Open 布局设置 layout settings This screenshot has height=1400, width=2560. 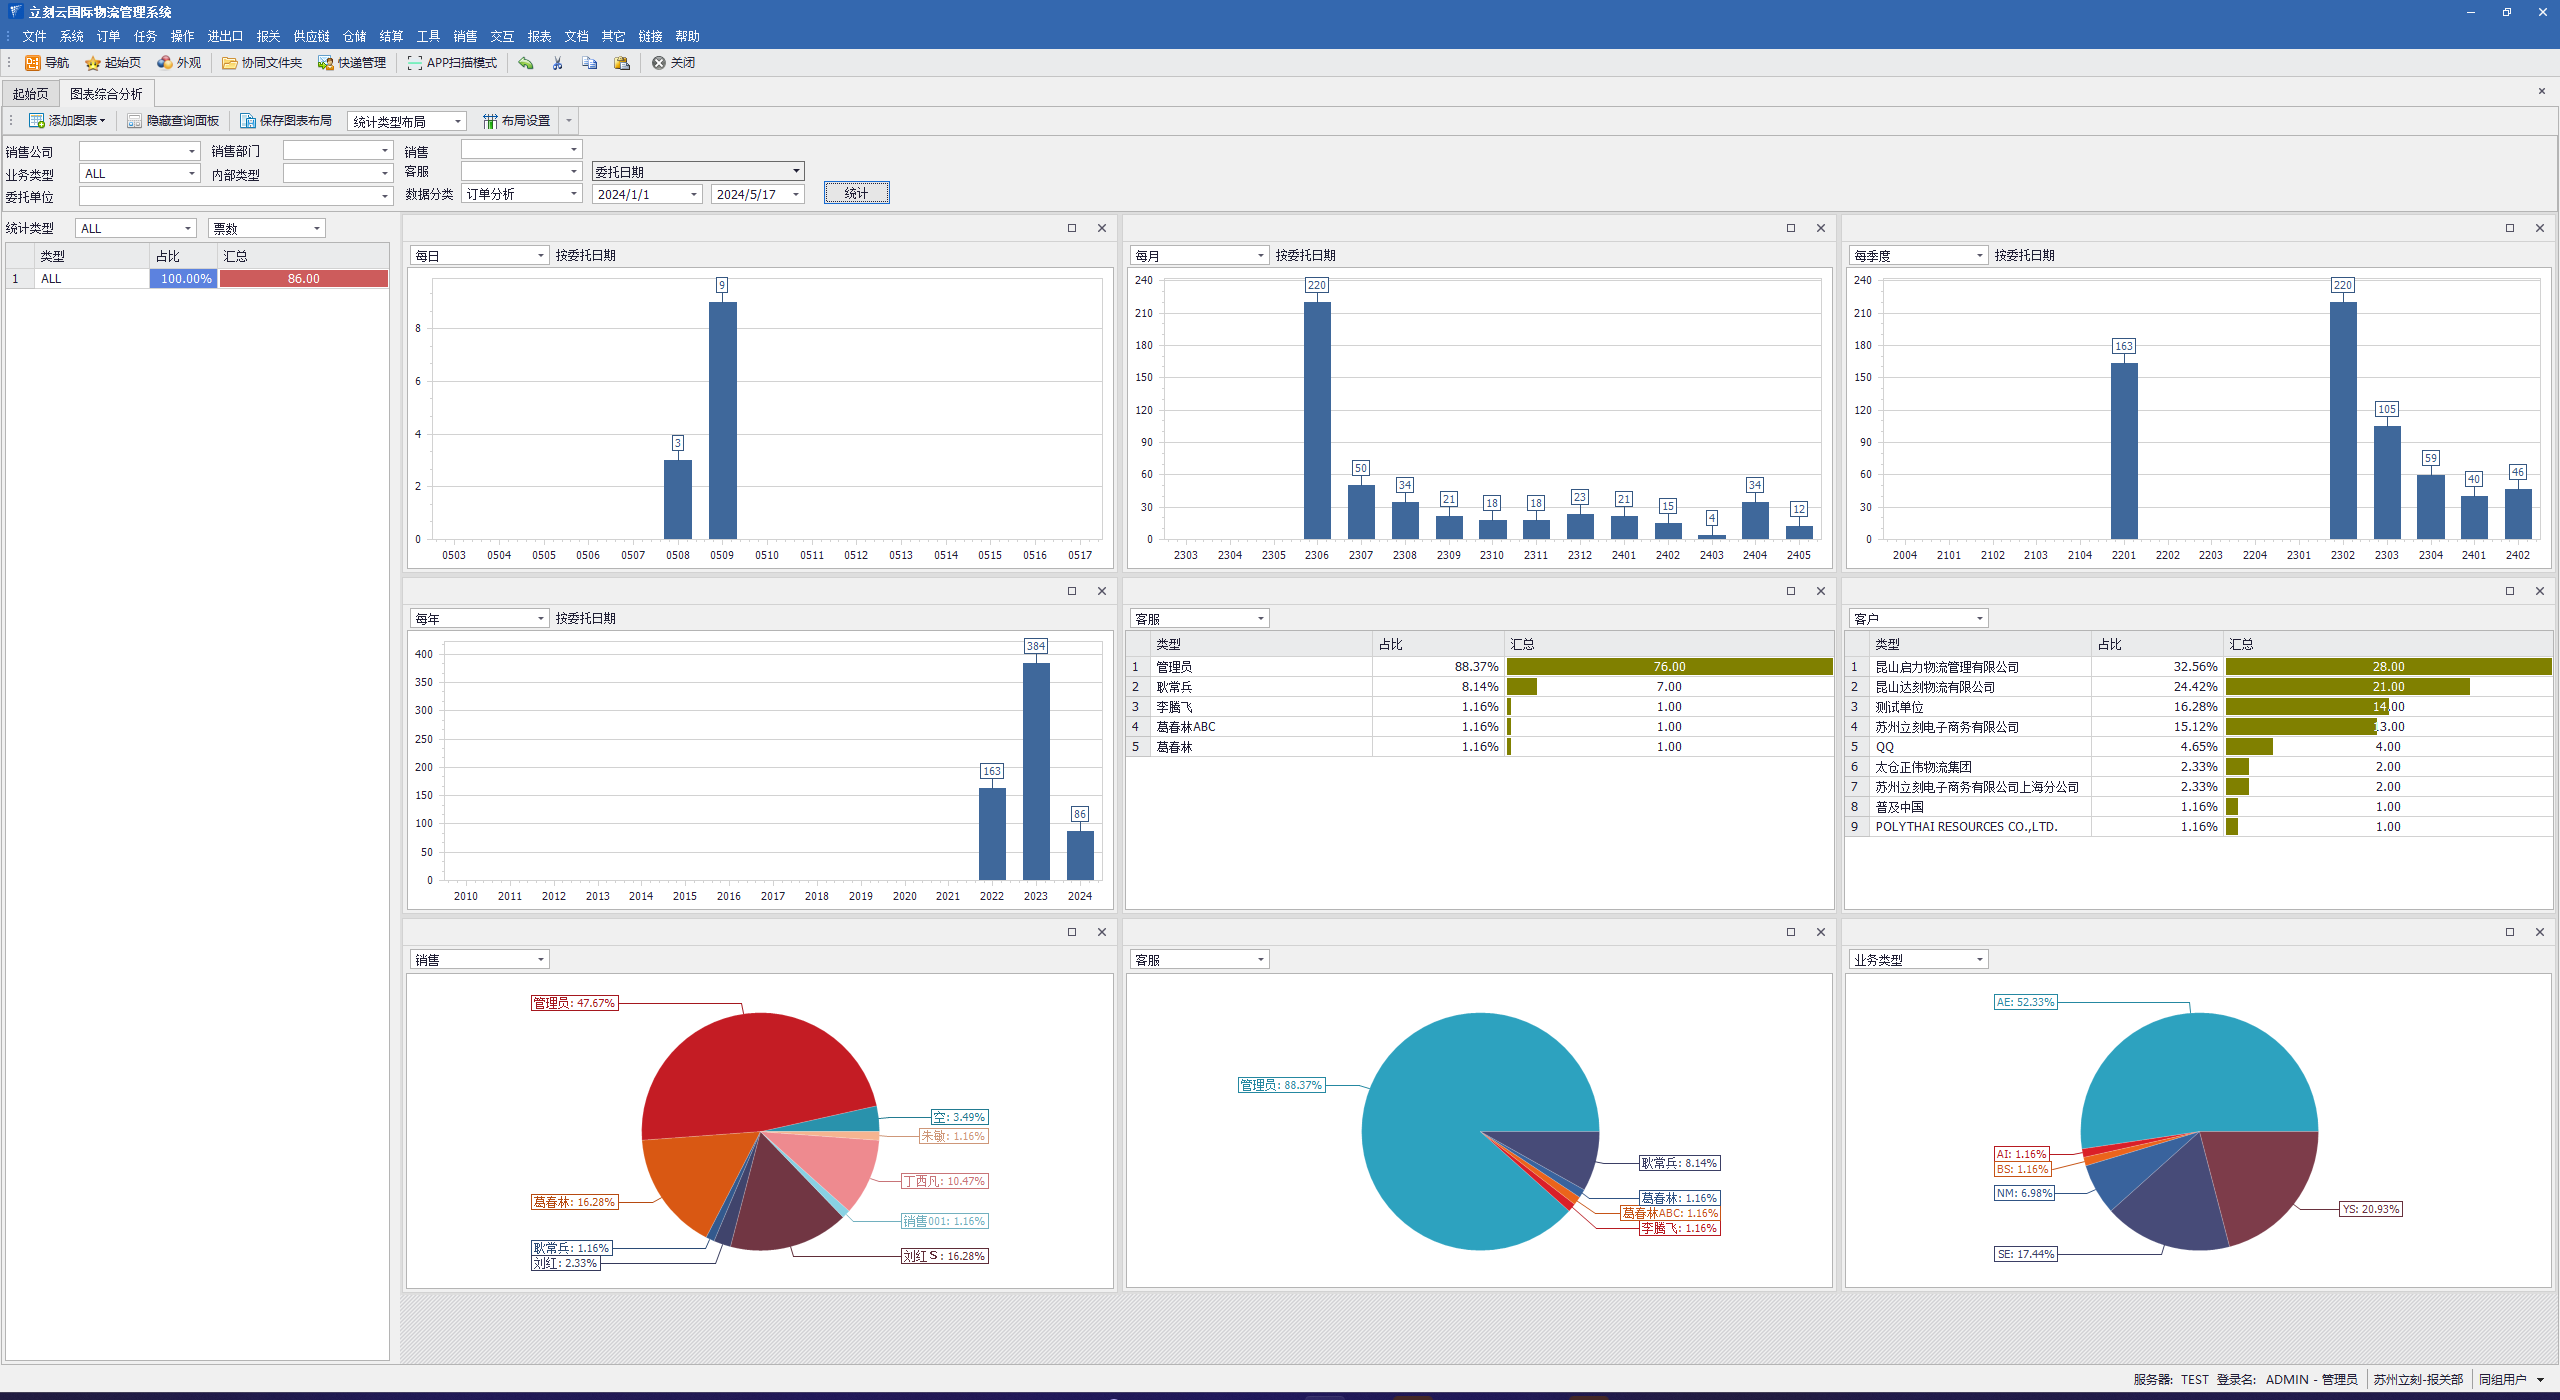pyautogui.click(x=517, y=121)
